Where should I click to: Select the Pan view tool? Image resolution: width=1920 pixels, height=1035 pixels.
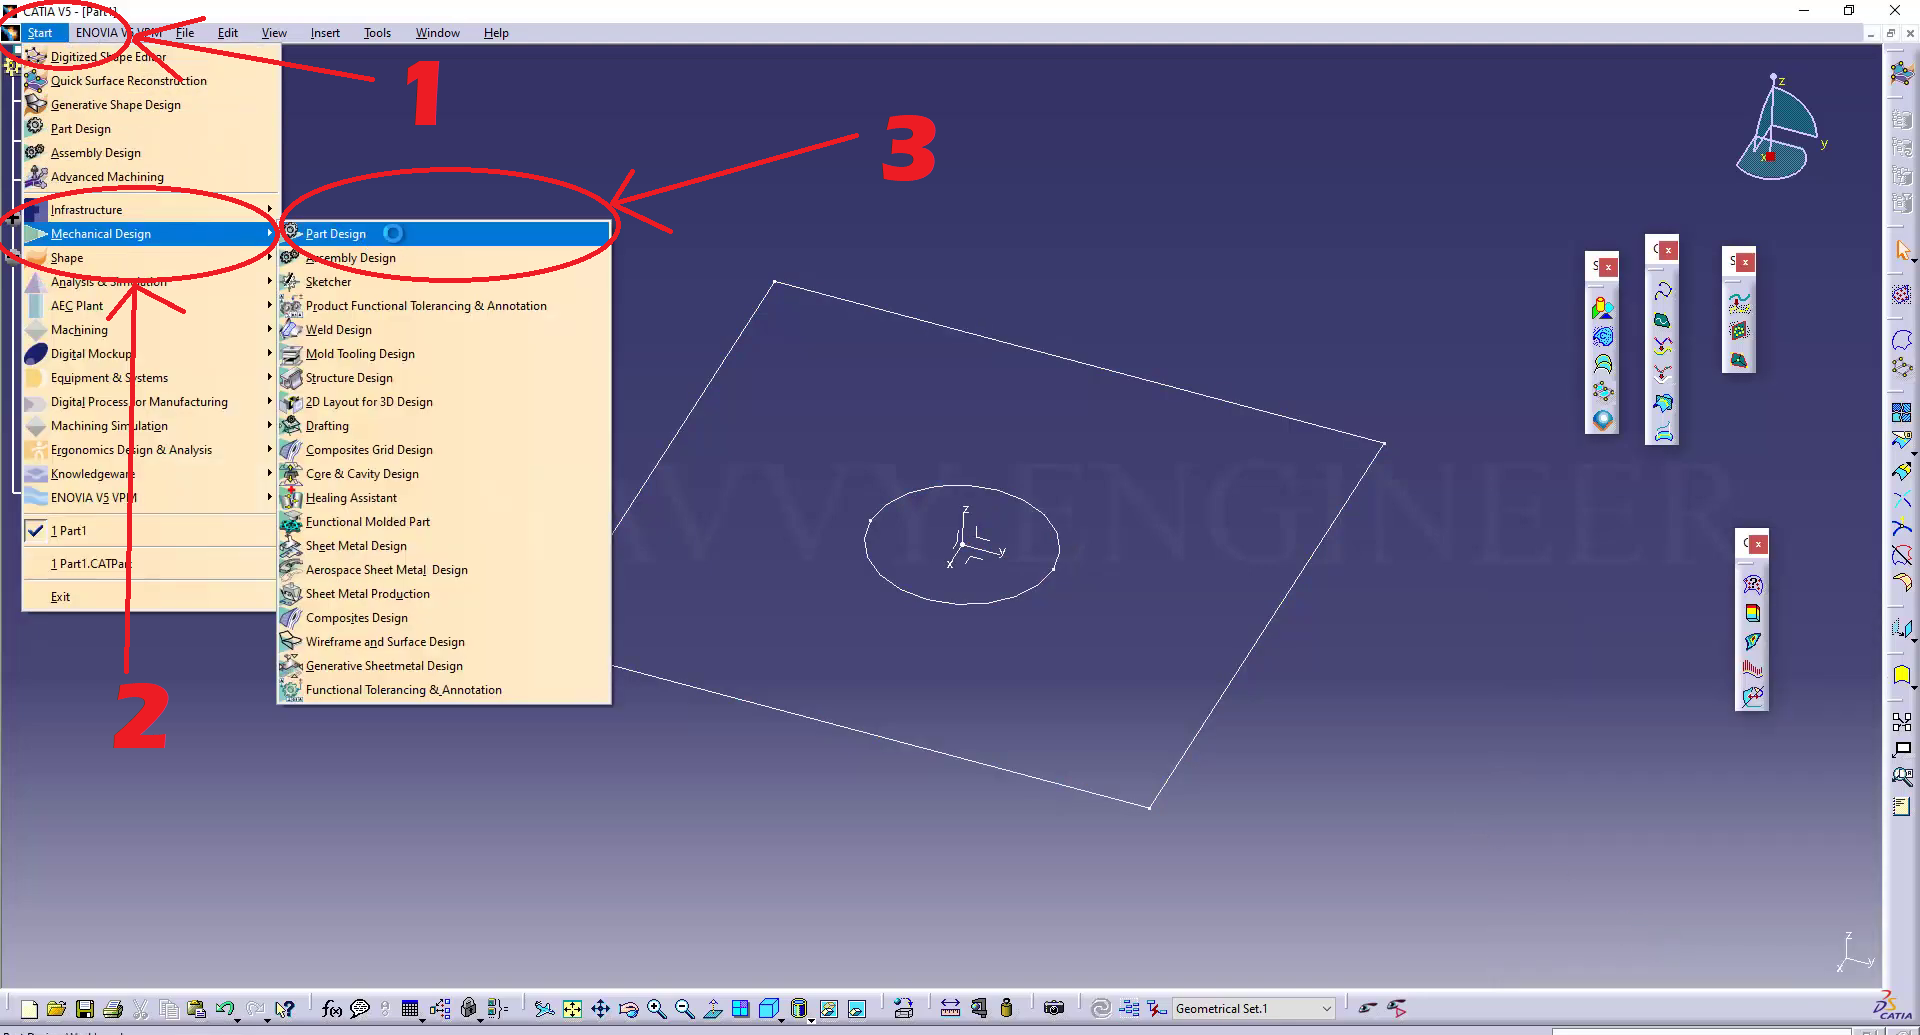tap(600, 1009)
